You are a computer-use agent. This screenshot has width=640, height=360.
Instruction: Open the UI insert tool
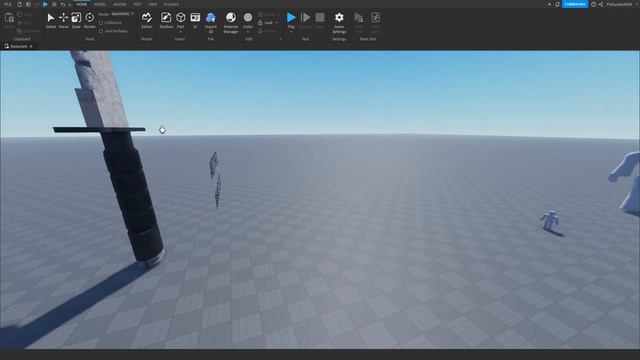click(195, 18)
